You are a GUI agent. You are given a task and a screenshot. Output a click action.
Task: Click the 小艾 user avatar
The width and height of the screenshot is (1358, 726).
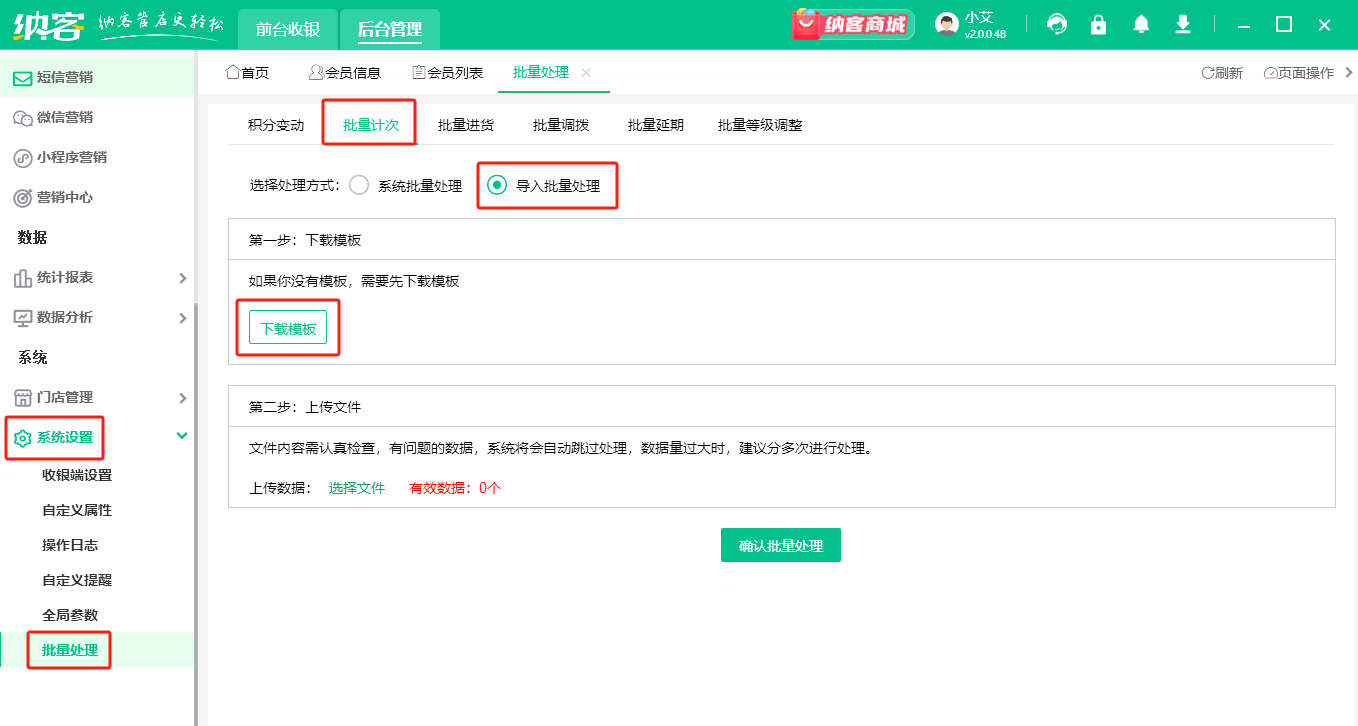click(x=946, y=25)
